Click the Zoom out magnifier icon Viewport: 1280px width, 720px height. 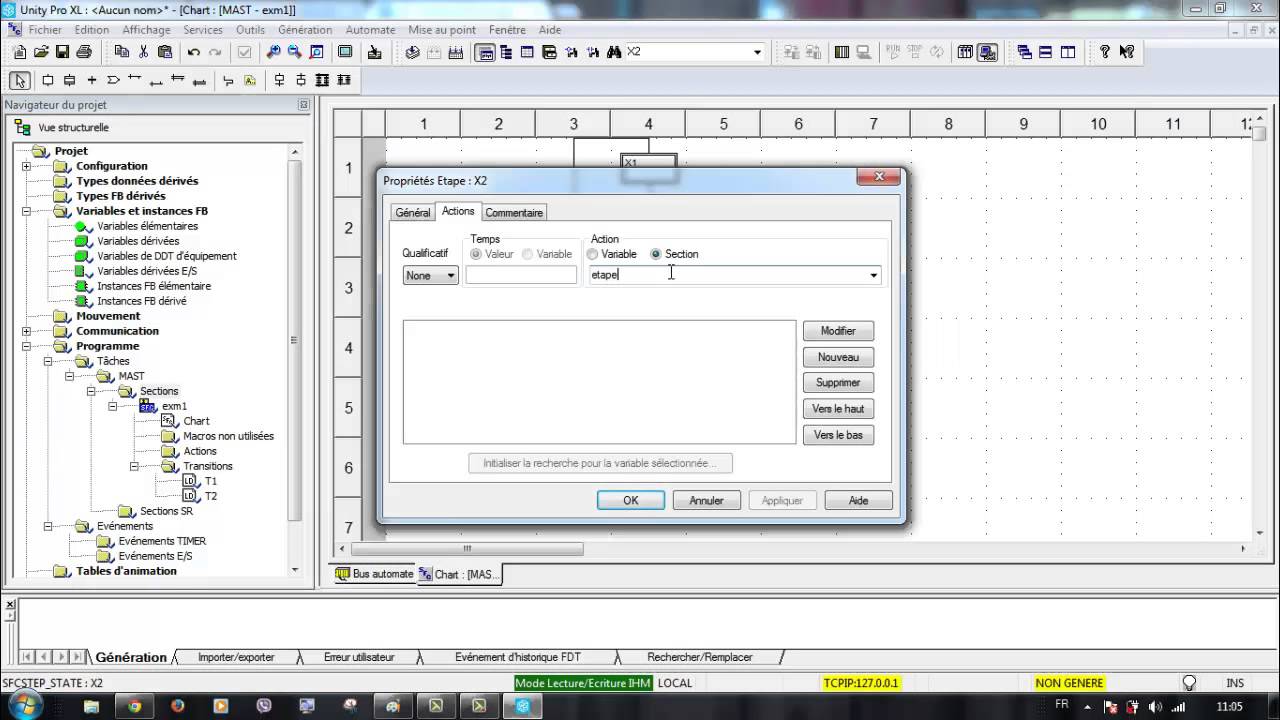pyautogui.click(x=295, y=52)
